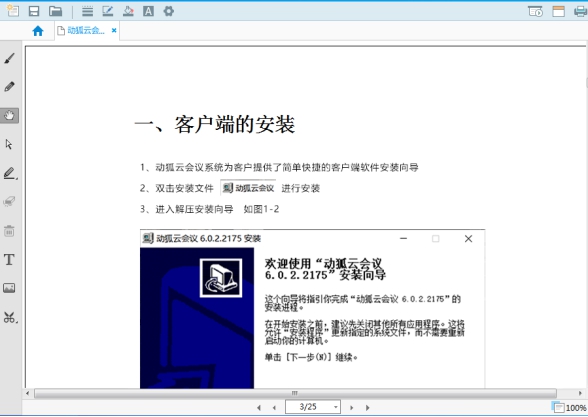Go to the previous page arrow
The height and width of the screenshot is (417, 588).
(274, 407)
